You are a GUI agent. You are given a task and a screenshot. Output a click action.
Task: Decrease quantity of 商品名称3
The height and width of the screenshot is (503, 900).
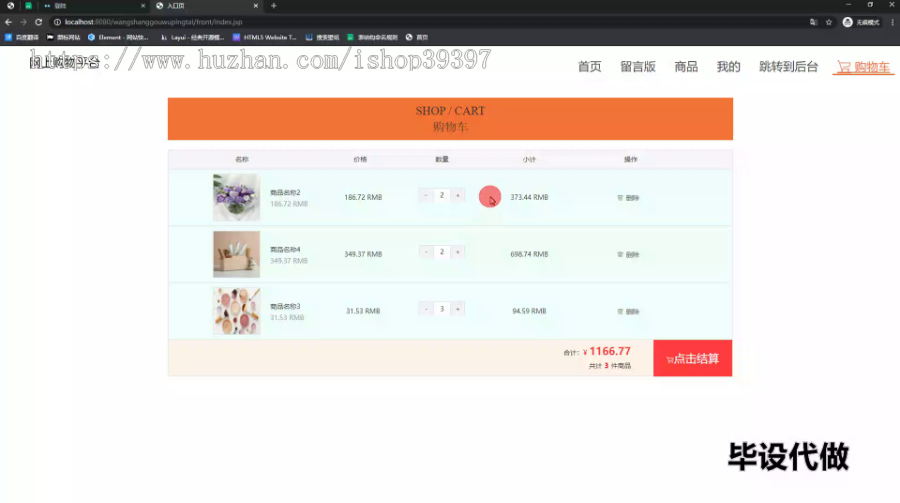click(x=426, y=309)
